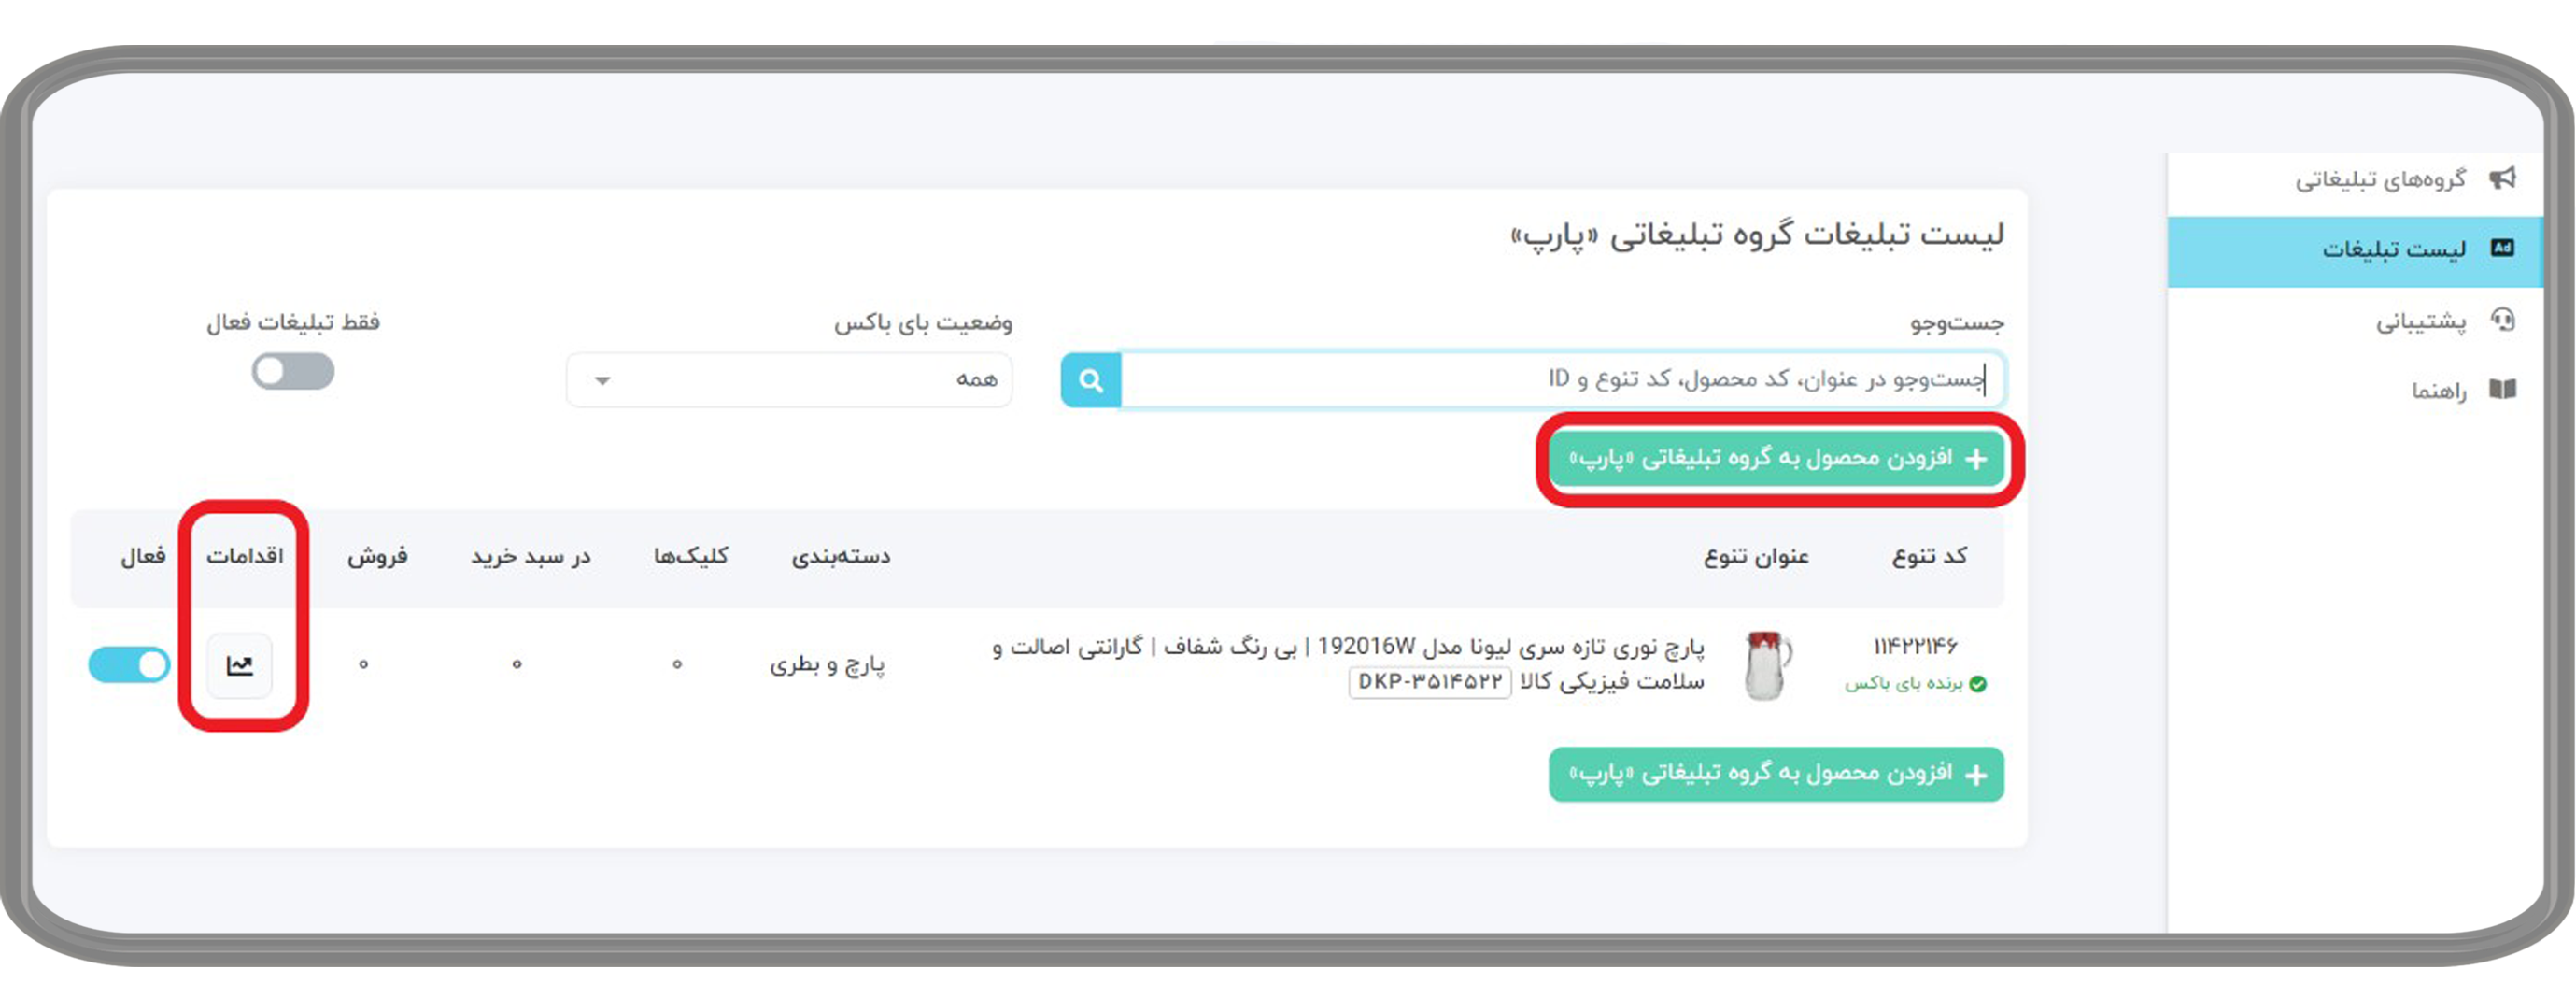Toggle off the فعال switch for product 114221146
The image size is (2576, 998).
(129, 665)
